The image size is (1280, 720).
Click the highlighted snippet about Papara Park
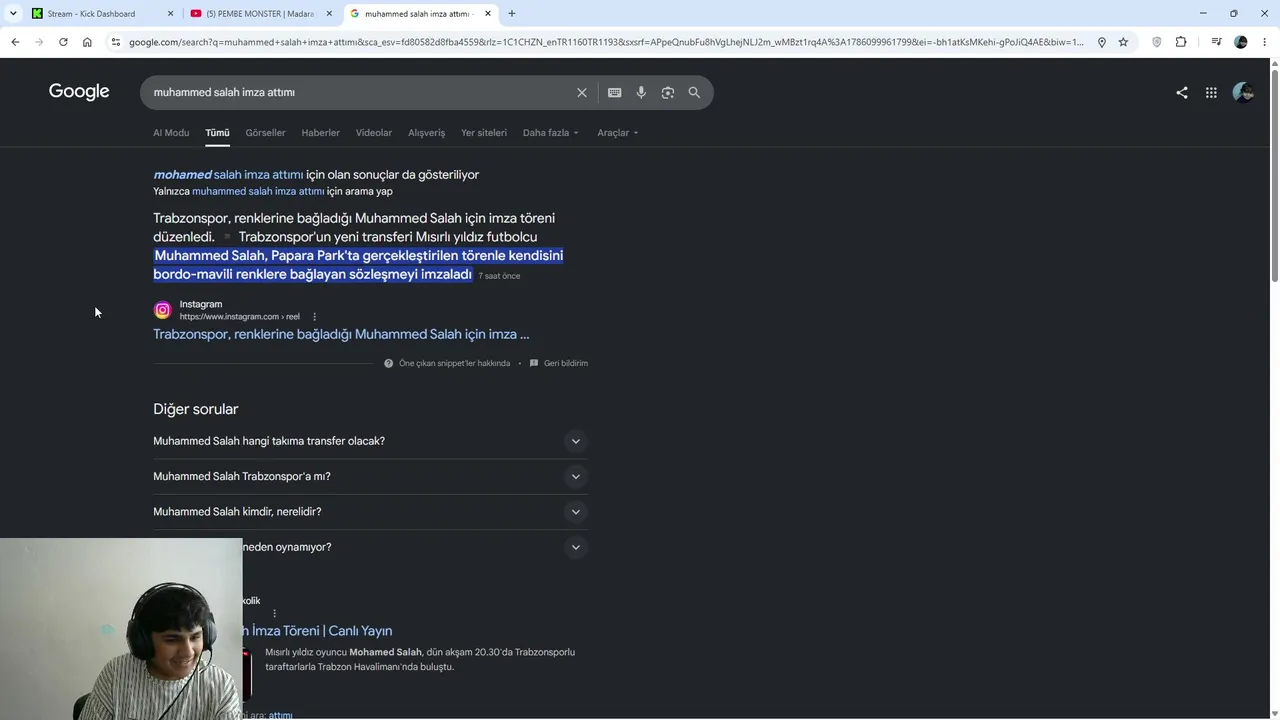click(x=358, y=265)
